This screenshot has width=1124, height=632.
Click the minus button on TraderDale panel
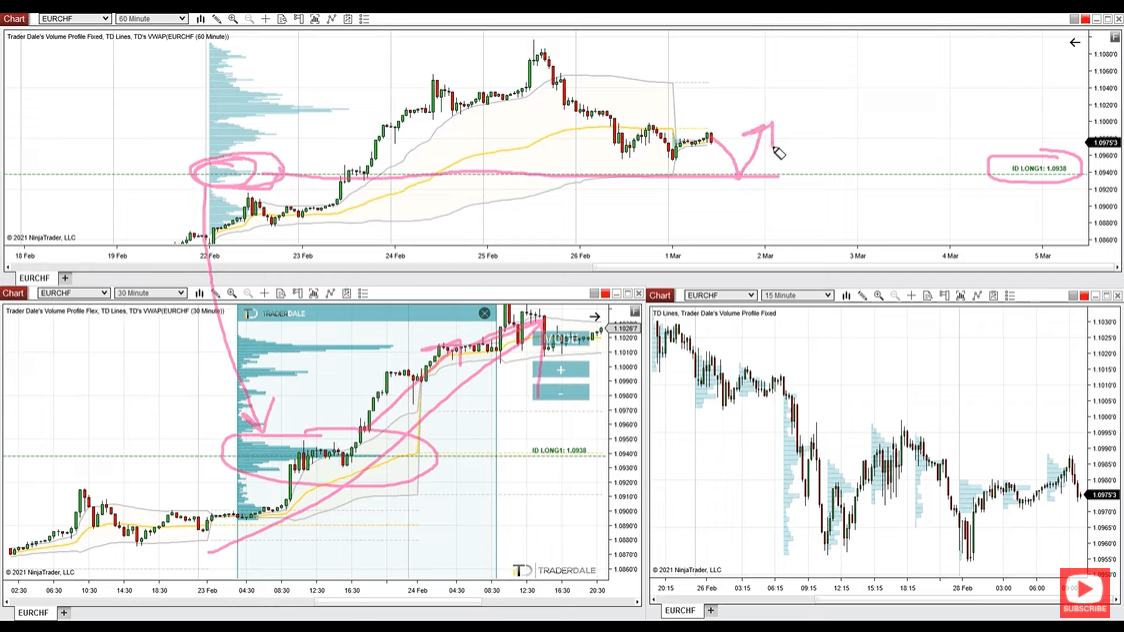pos(561,393)
